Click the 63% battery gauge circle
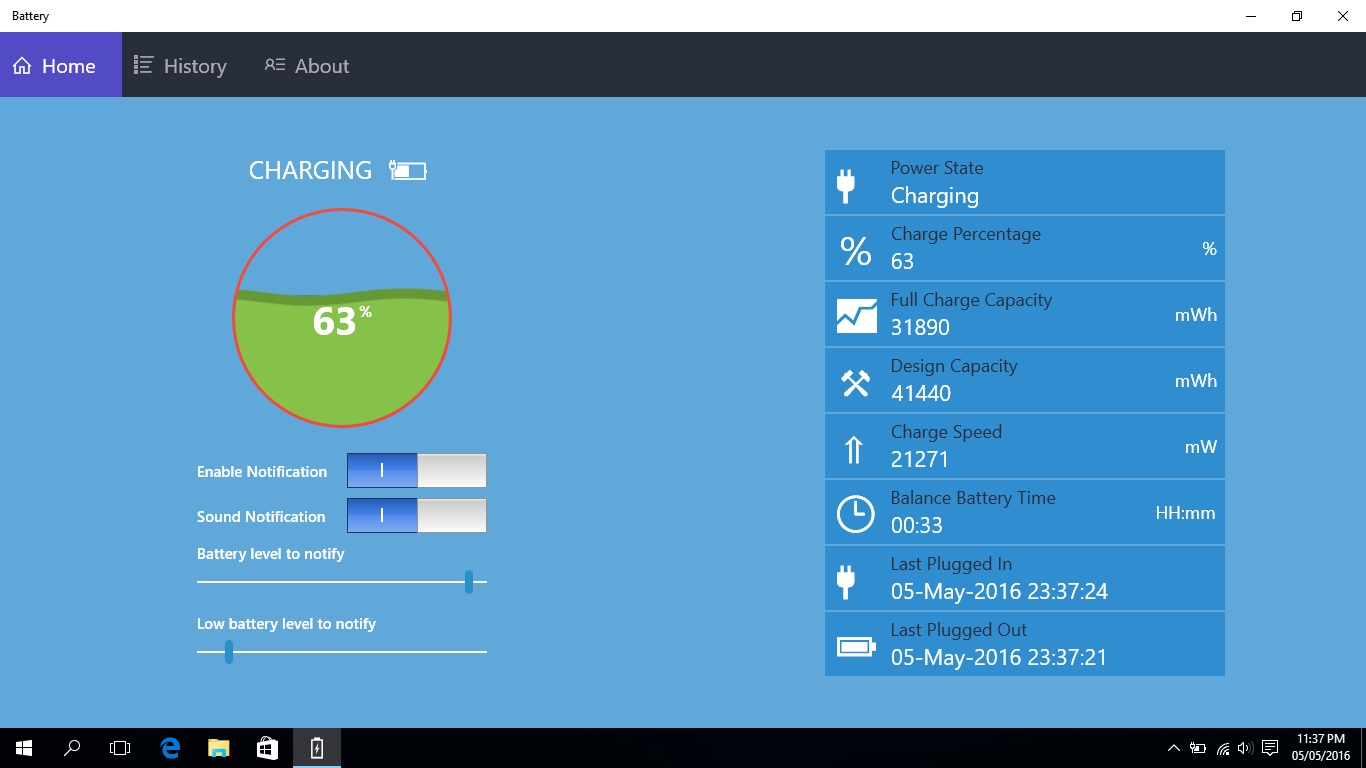1366x768 pixels. 342,318
